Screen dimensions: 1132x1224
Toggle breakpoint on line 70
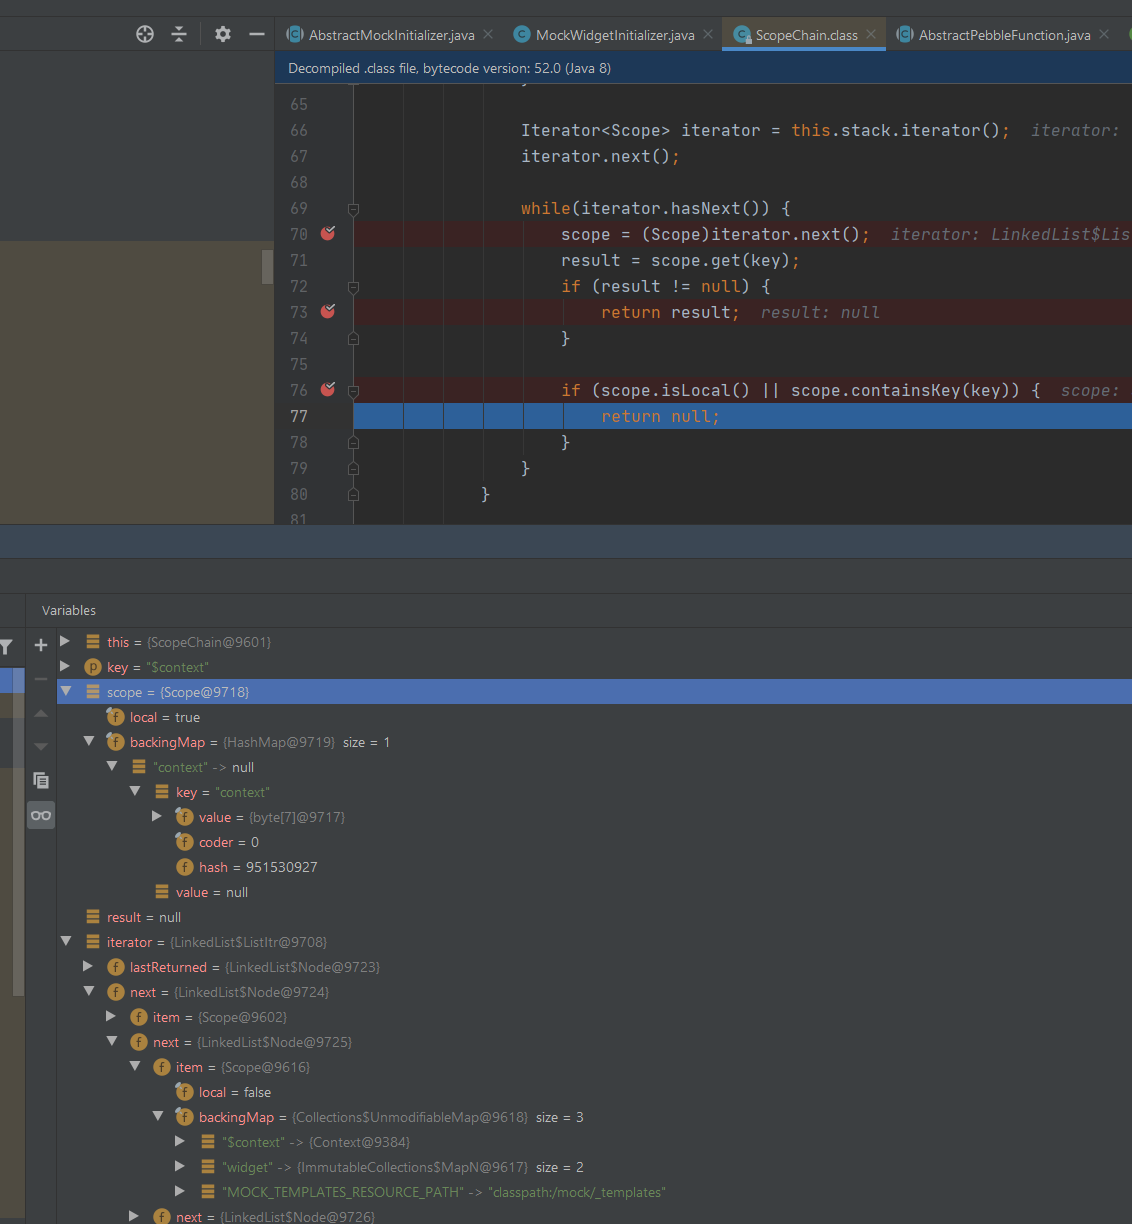tap(328, 233)
